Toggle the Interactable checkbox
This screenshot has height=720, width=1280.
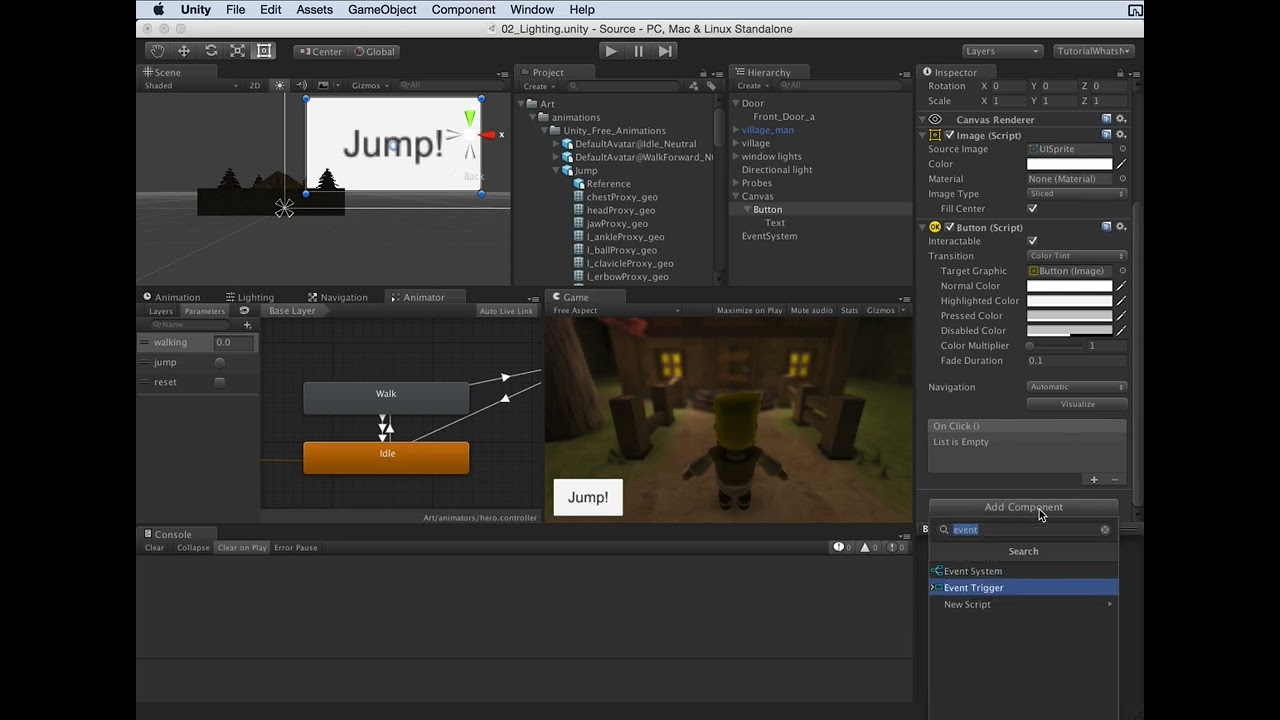click(x=1032, y=241)
